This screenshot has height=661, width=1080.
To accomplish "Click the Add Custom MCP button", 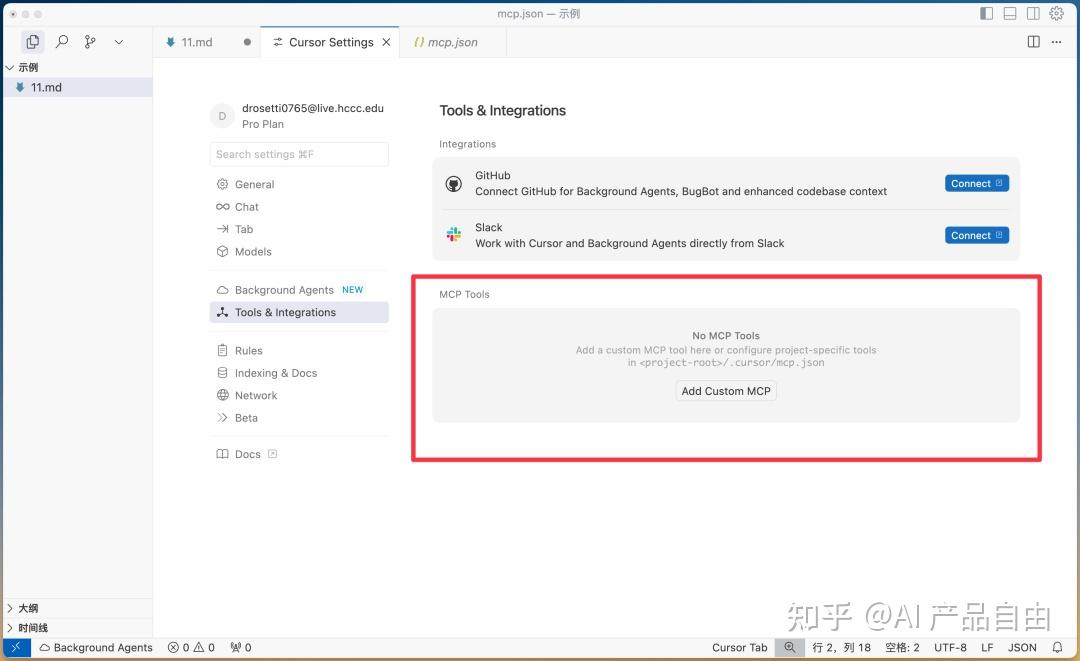I will 726,391.
